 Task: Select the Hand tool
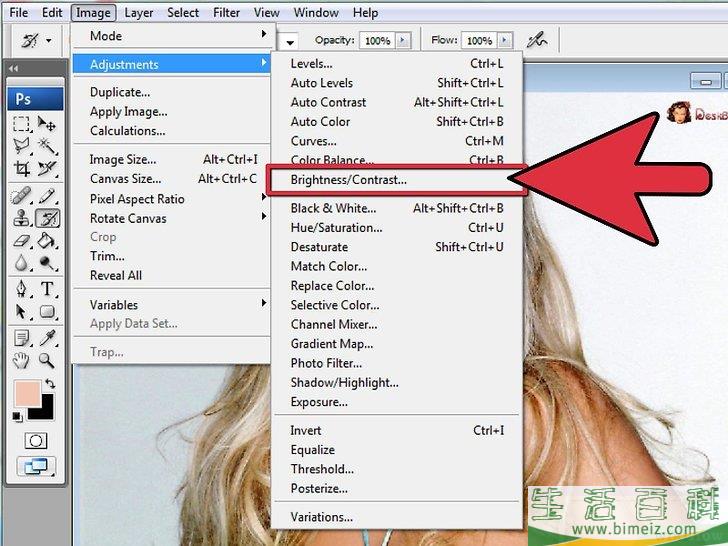21,360
